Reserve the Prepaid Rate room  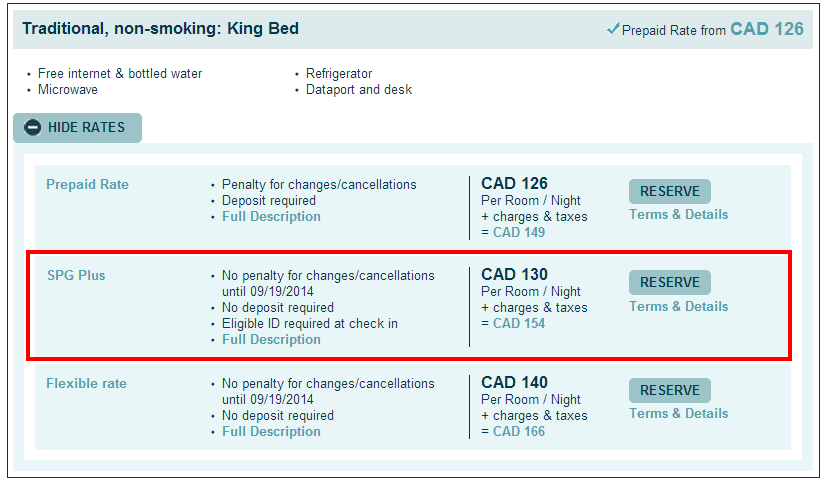pyautogui.click(x=670, y=191)
